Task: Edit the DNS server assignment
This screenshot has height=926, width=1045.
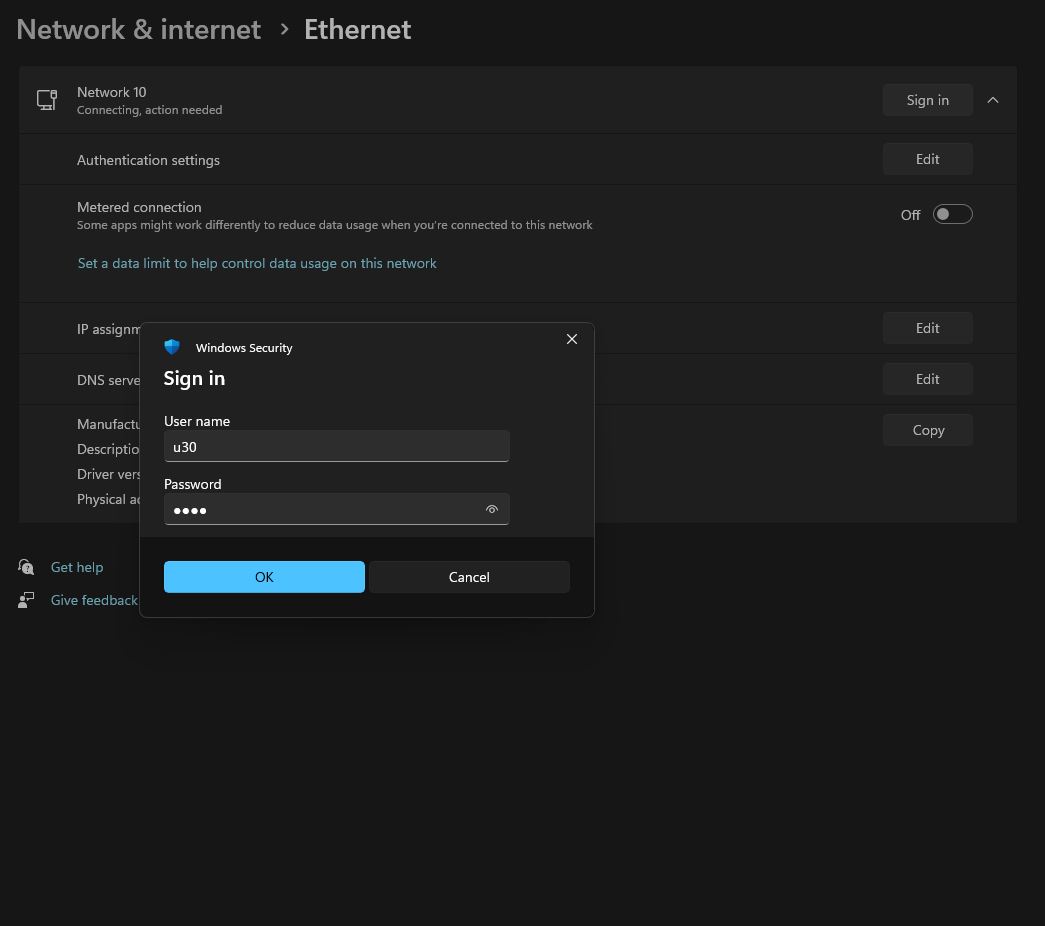Action: [x=927, y=379]
